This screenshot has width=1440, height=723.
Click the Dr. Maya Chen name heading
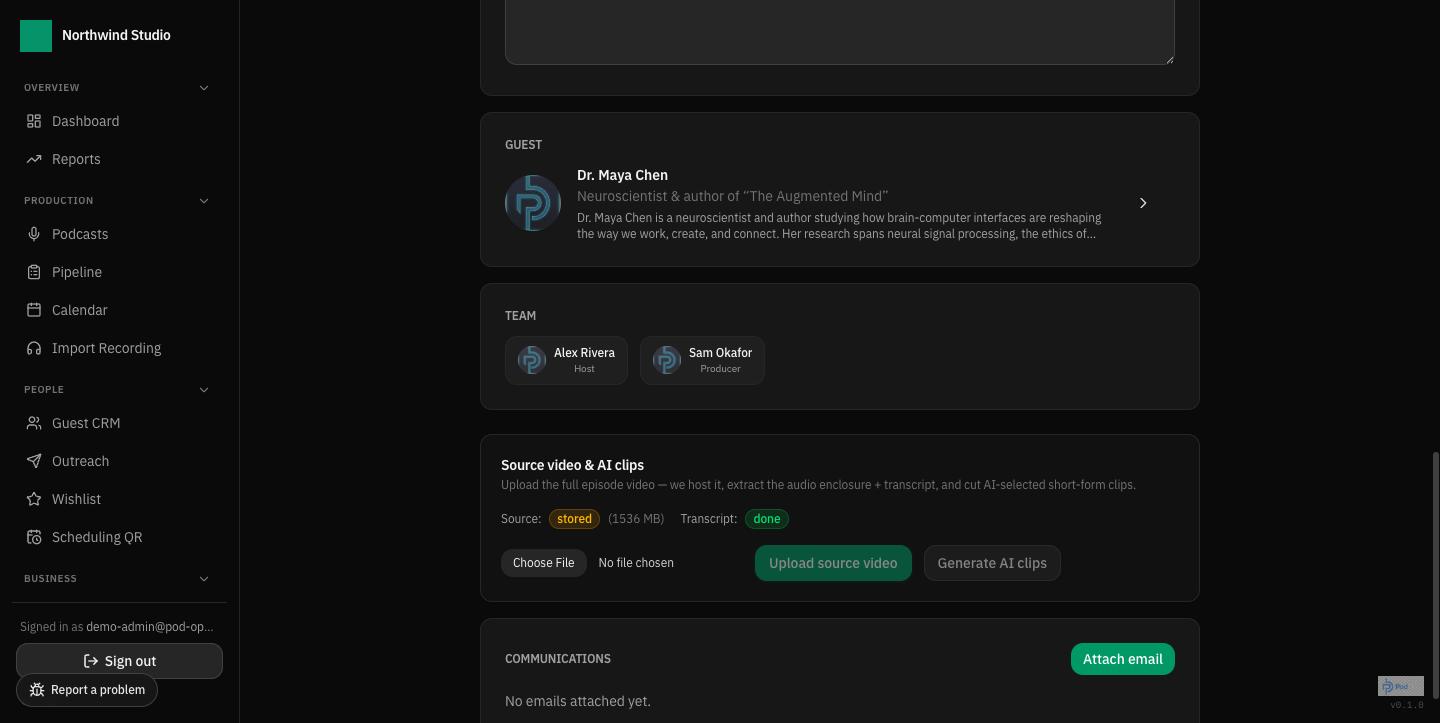622,175
